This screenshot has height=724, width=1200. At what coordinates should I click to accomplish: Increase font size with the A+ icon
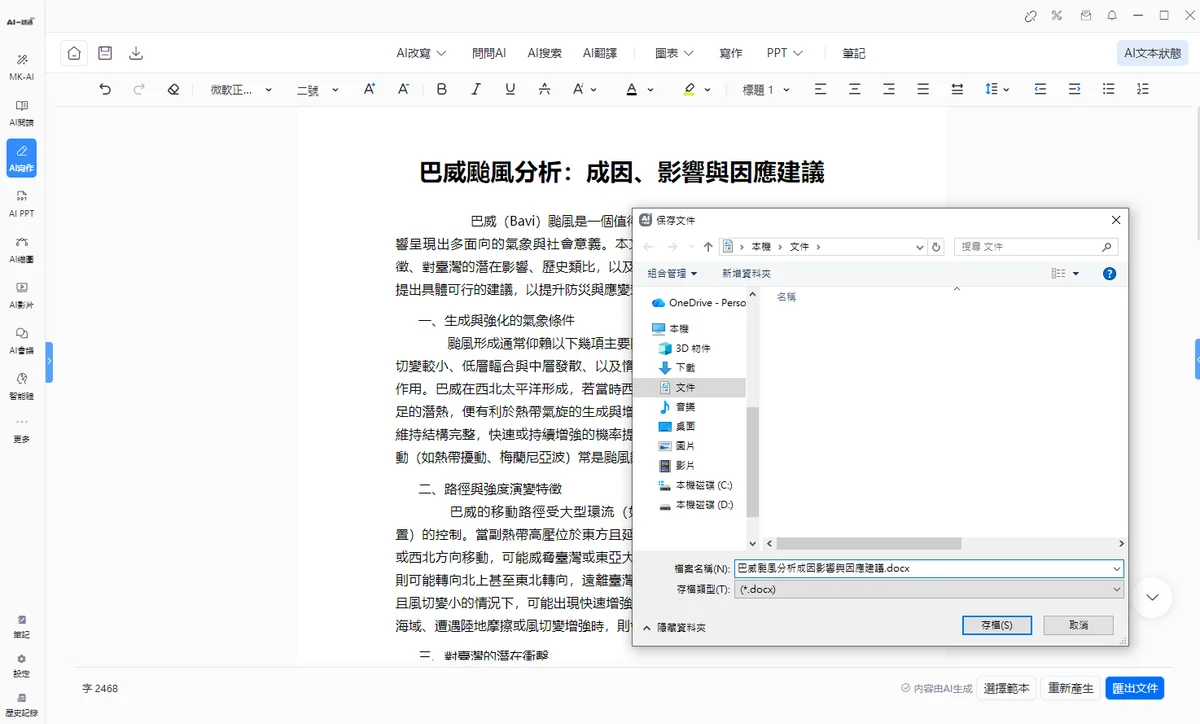coord(369,89)
